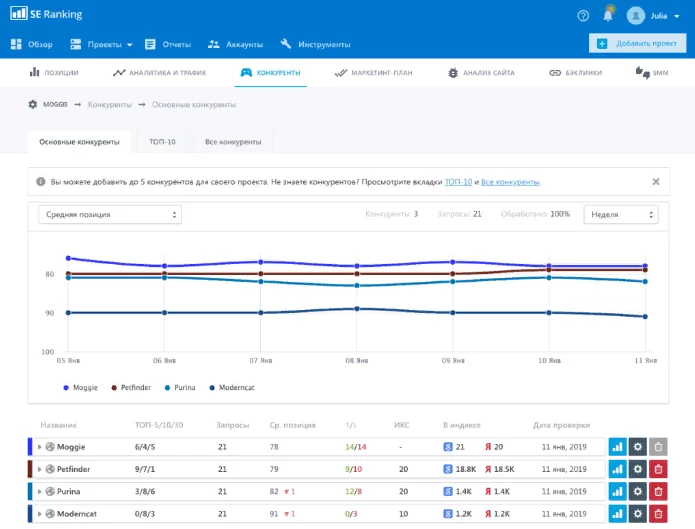Open Отчеты in top navigation
The image size is (695, 529).
click(x=168, y=44)
